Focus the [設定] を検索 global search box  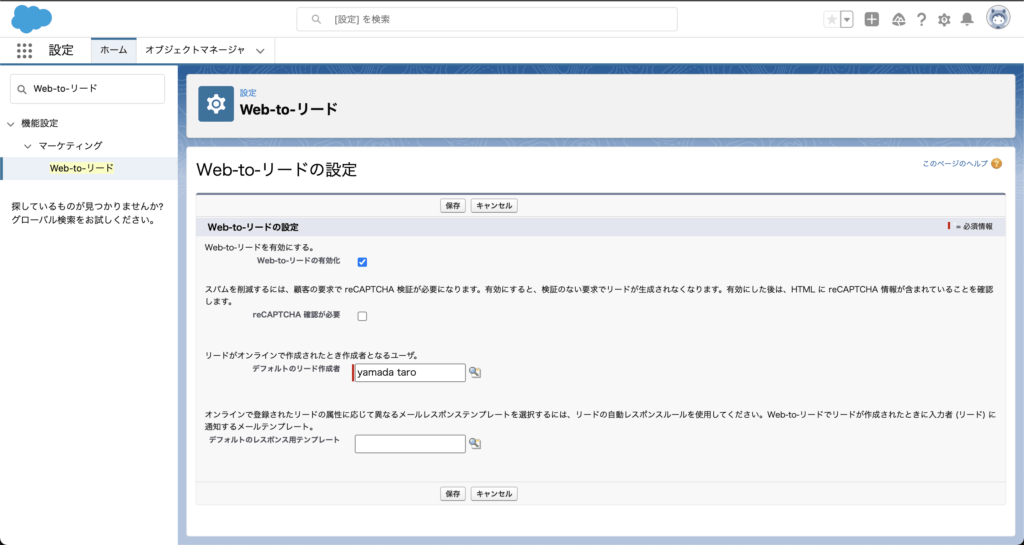(x=487, y=20)
